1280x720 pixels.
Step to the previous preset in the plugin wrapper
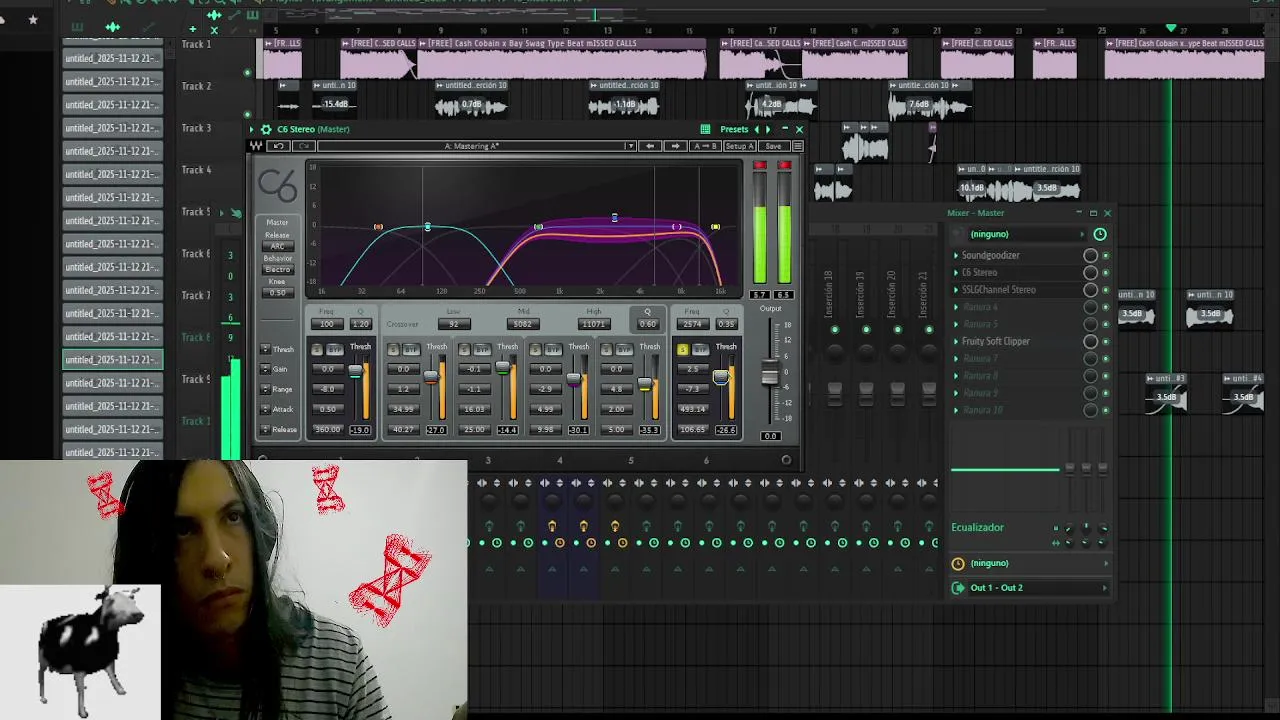pyautogui.click(x=757, y=129)
